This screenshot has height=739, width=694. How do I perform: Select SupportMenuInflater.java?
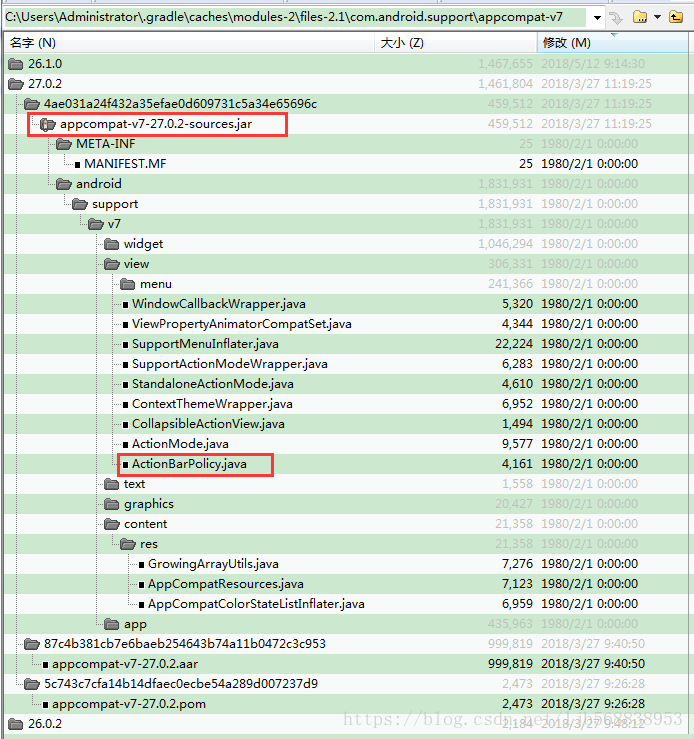[x=205, y=344]
